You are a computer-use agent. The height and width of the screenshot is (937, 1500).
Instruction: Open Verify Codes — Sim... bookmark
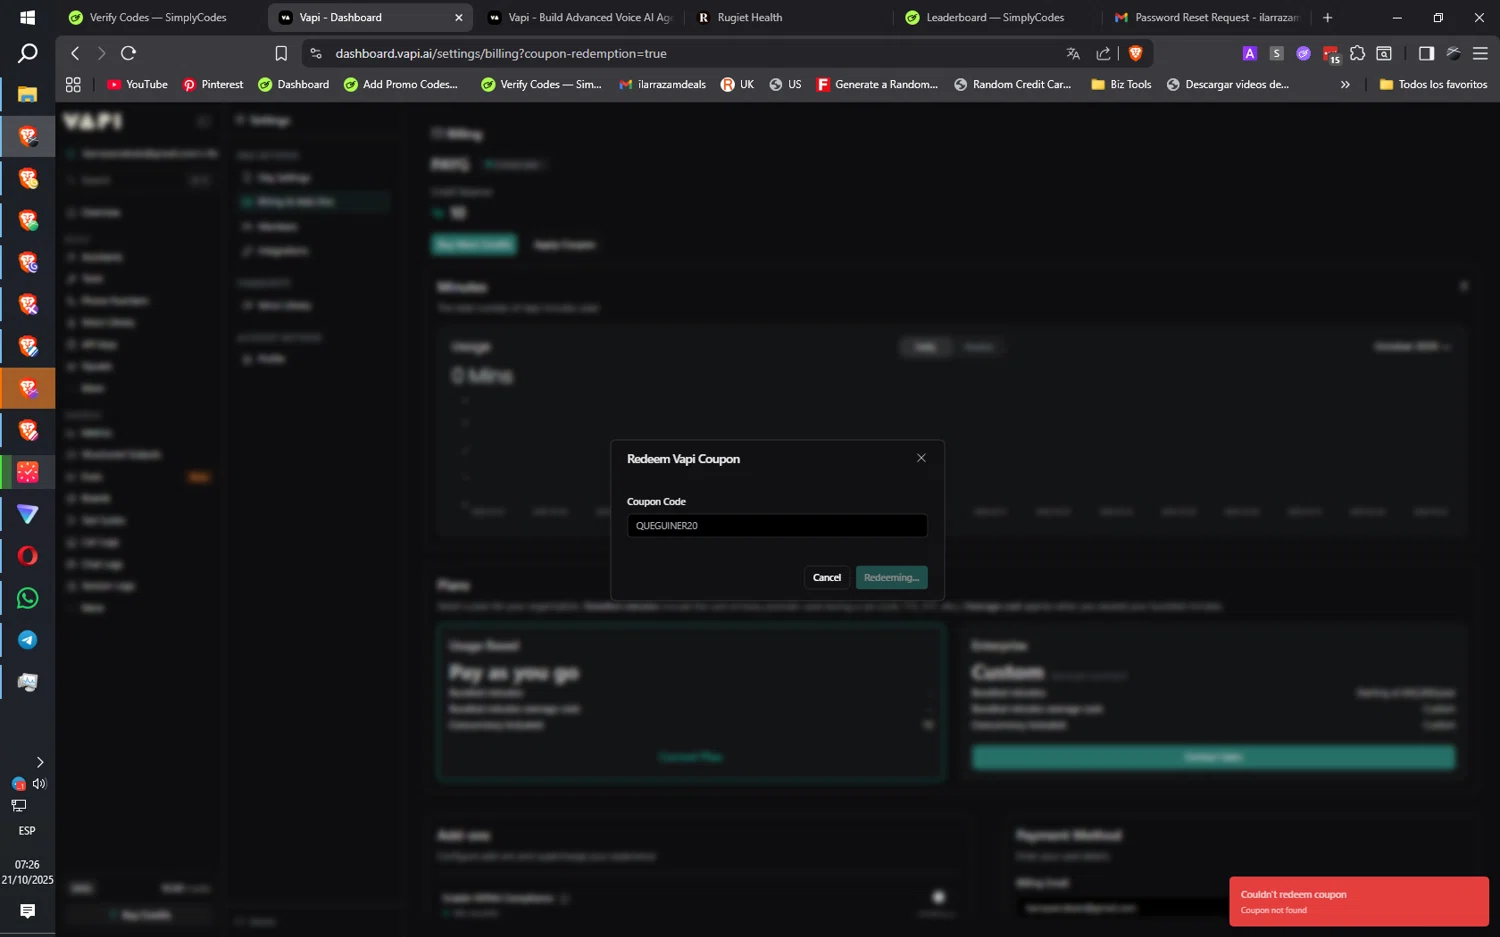click(x=541, y=85)
